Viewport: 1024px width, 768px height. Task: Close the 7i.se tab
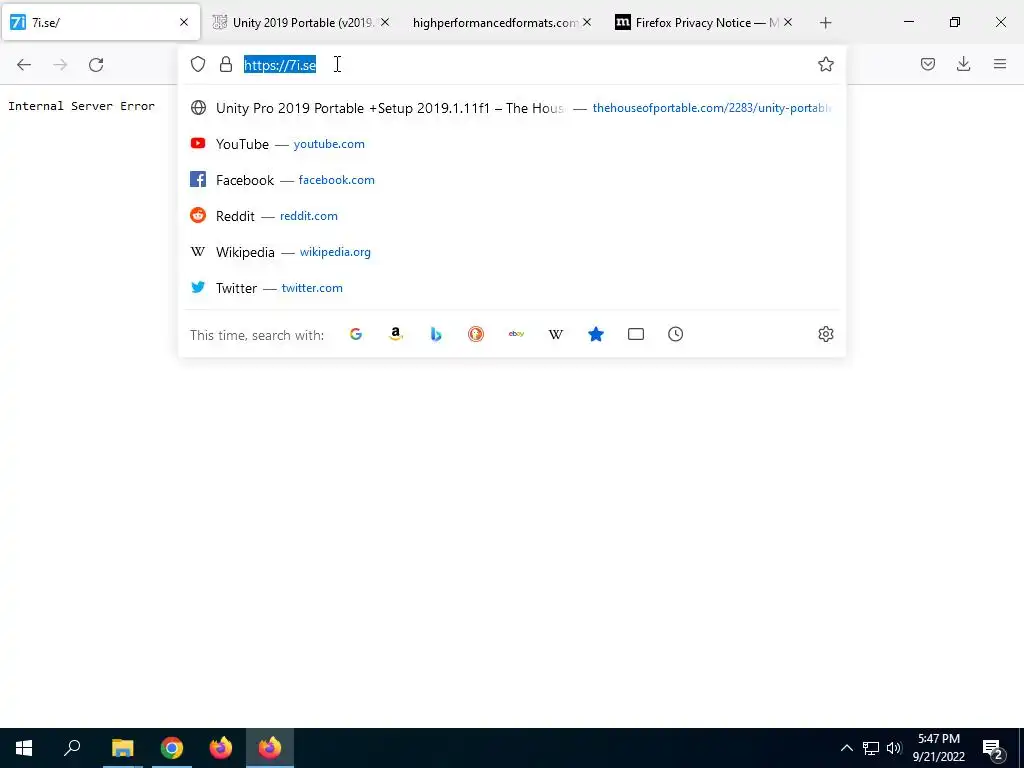point(184,22)
